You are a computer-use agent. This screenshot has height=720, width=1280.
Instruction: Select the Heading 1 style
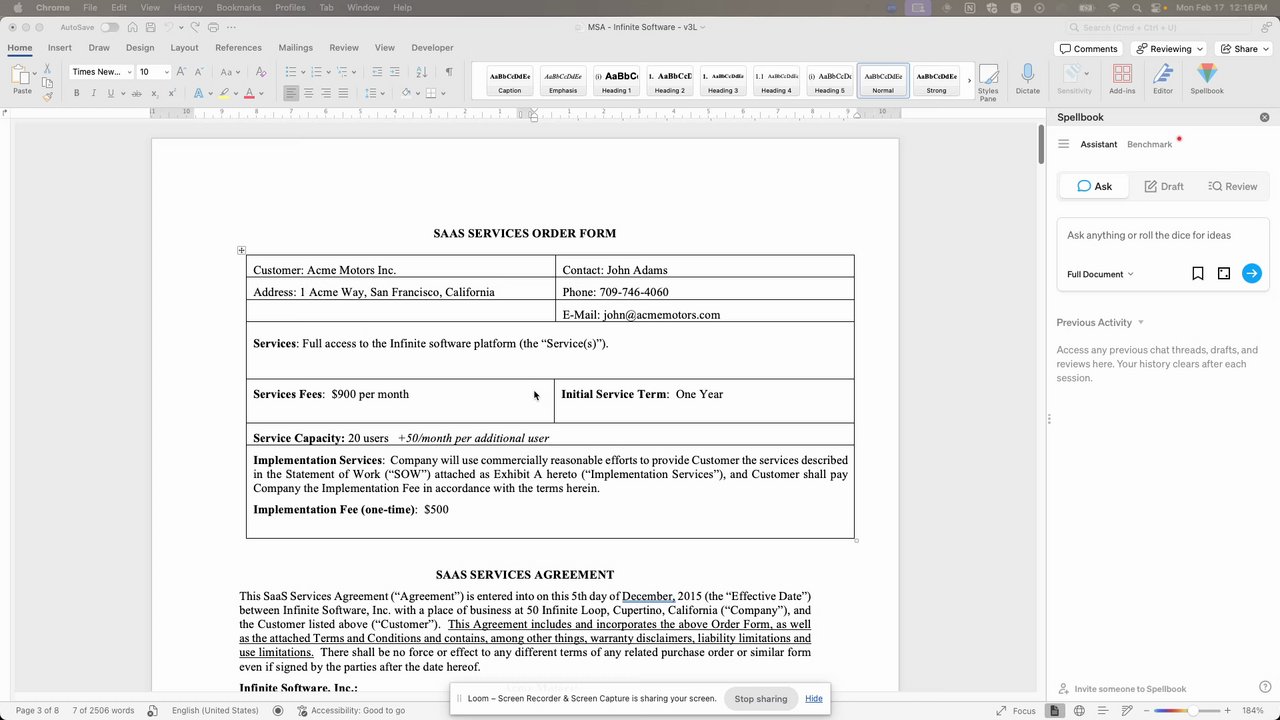(x=616, y=80)
